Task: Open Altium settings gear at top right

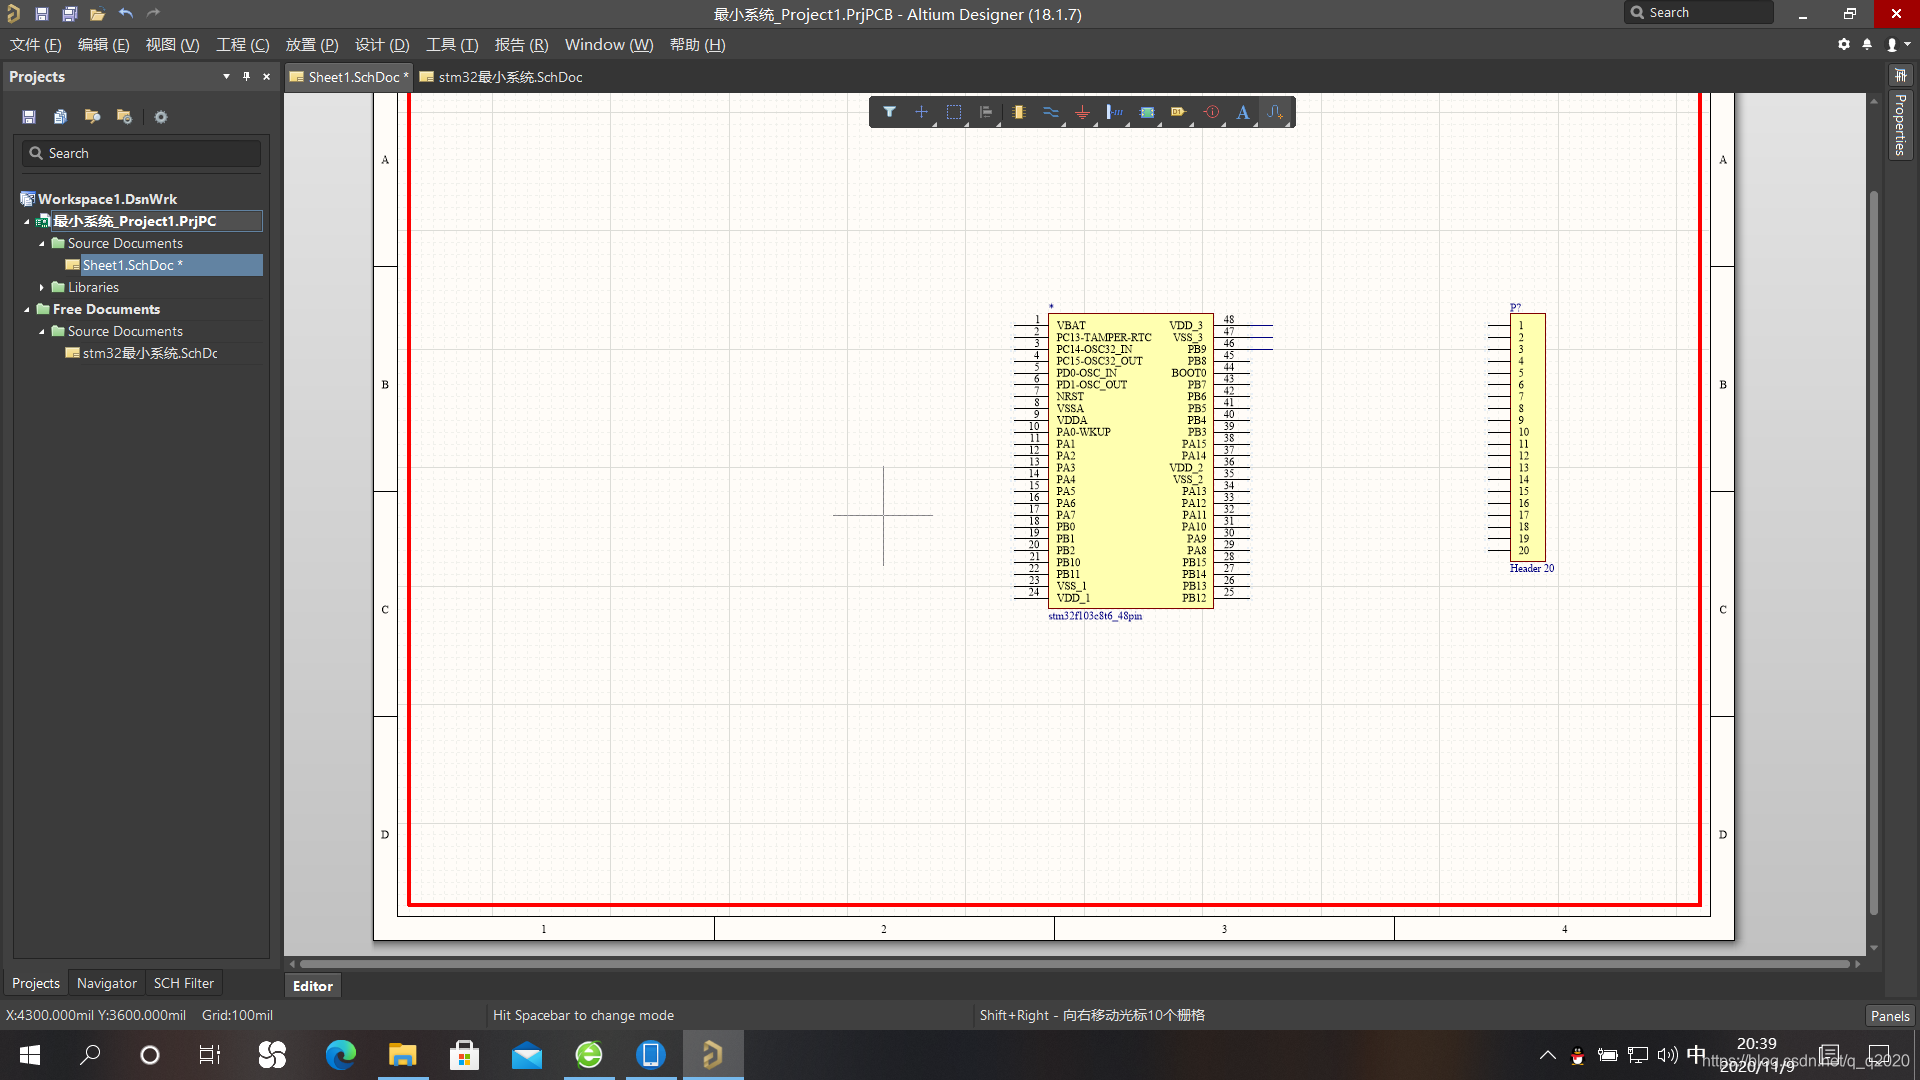Action: click(1844, 44)
